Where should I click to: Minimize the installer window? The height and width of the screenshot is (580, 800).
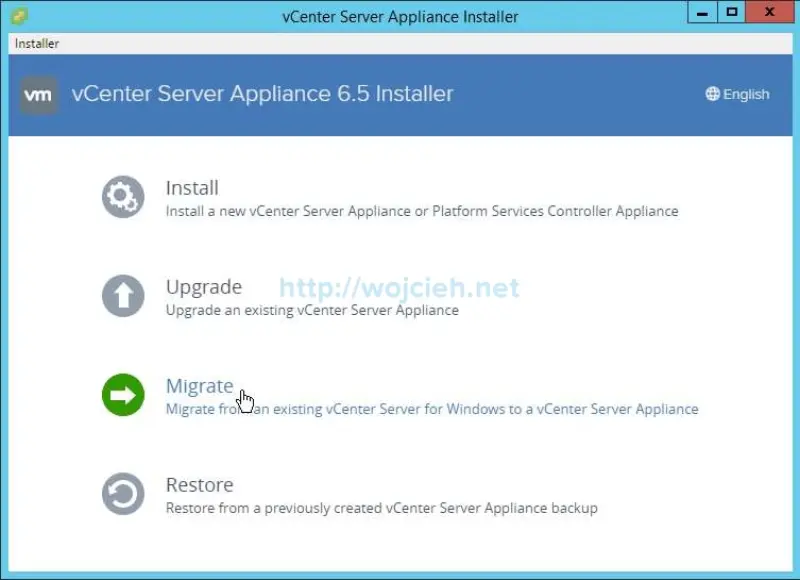click(x=703, y=12)
